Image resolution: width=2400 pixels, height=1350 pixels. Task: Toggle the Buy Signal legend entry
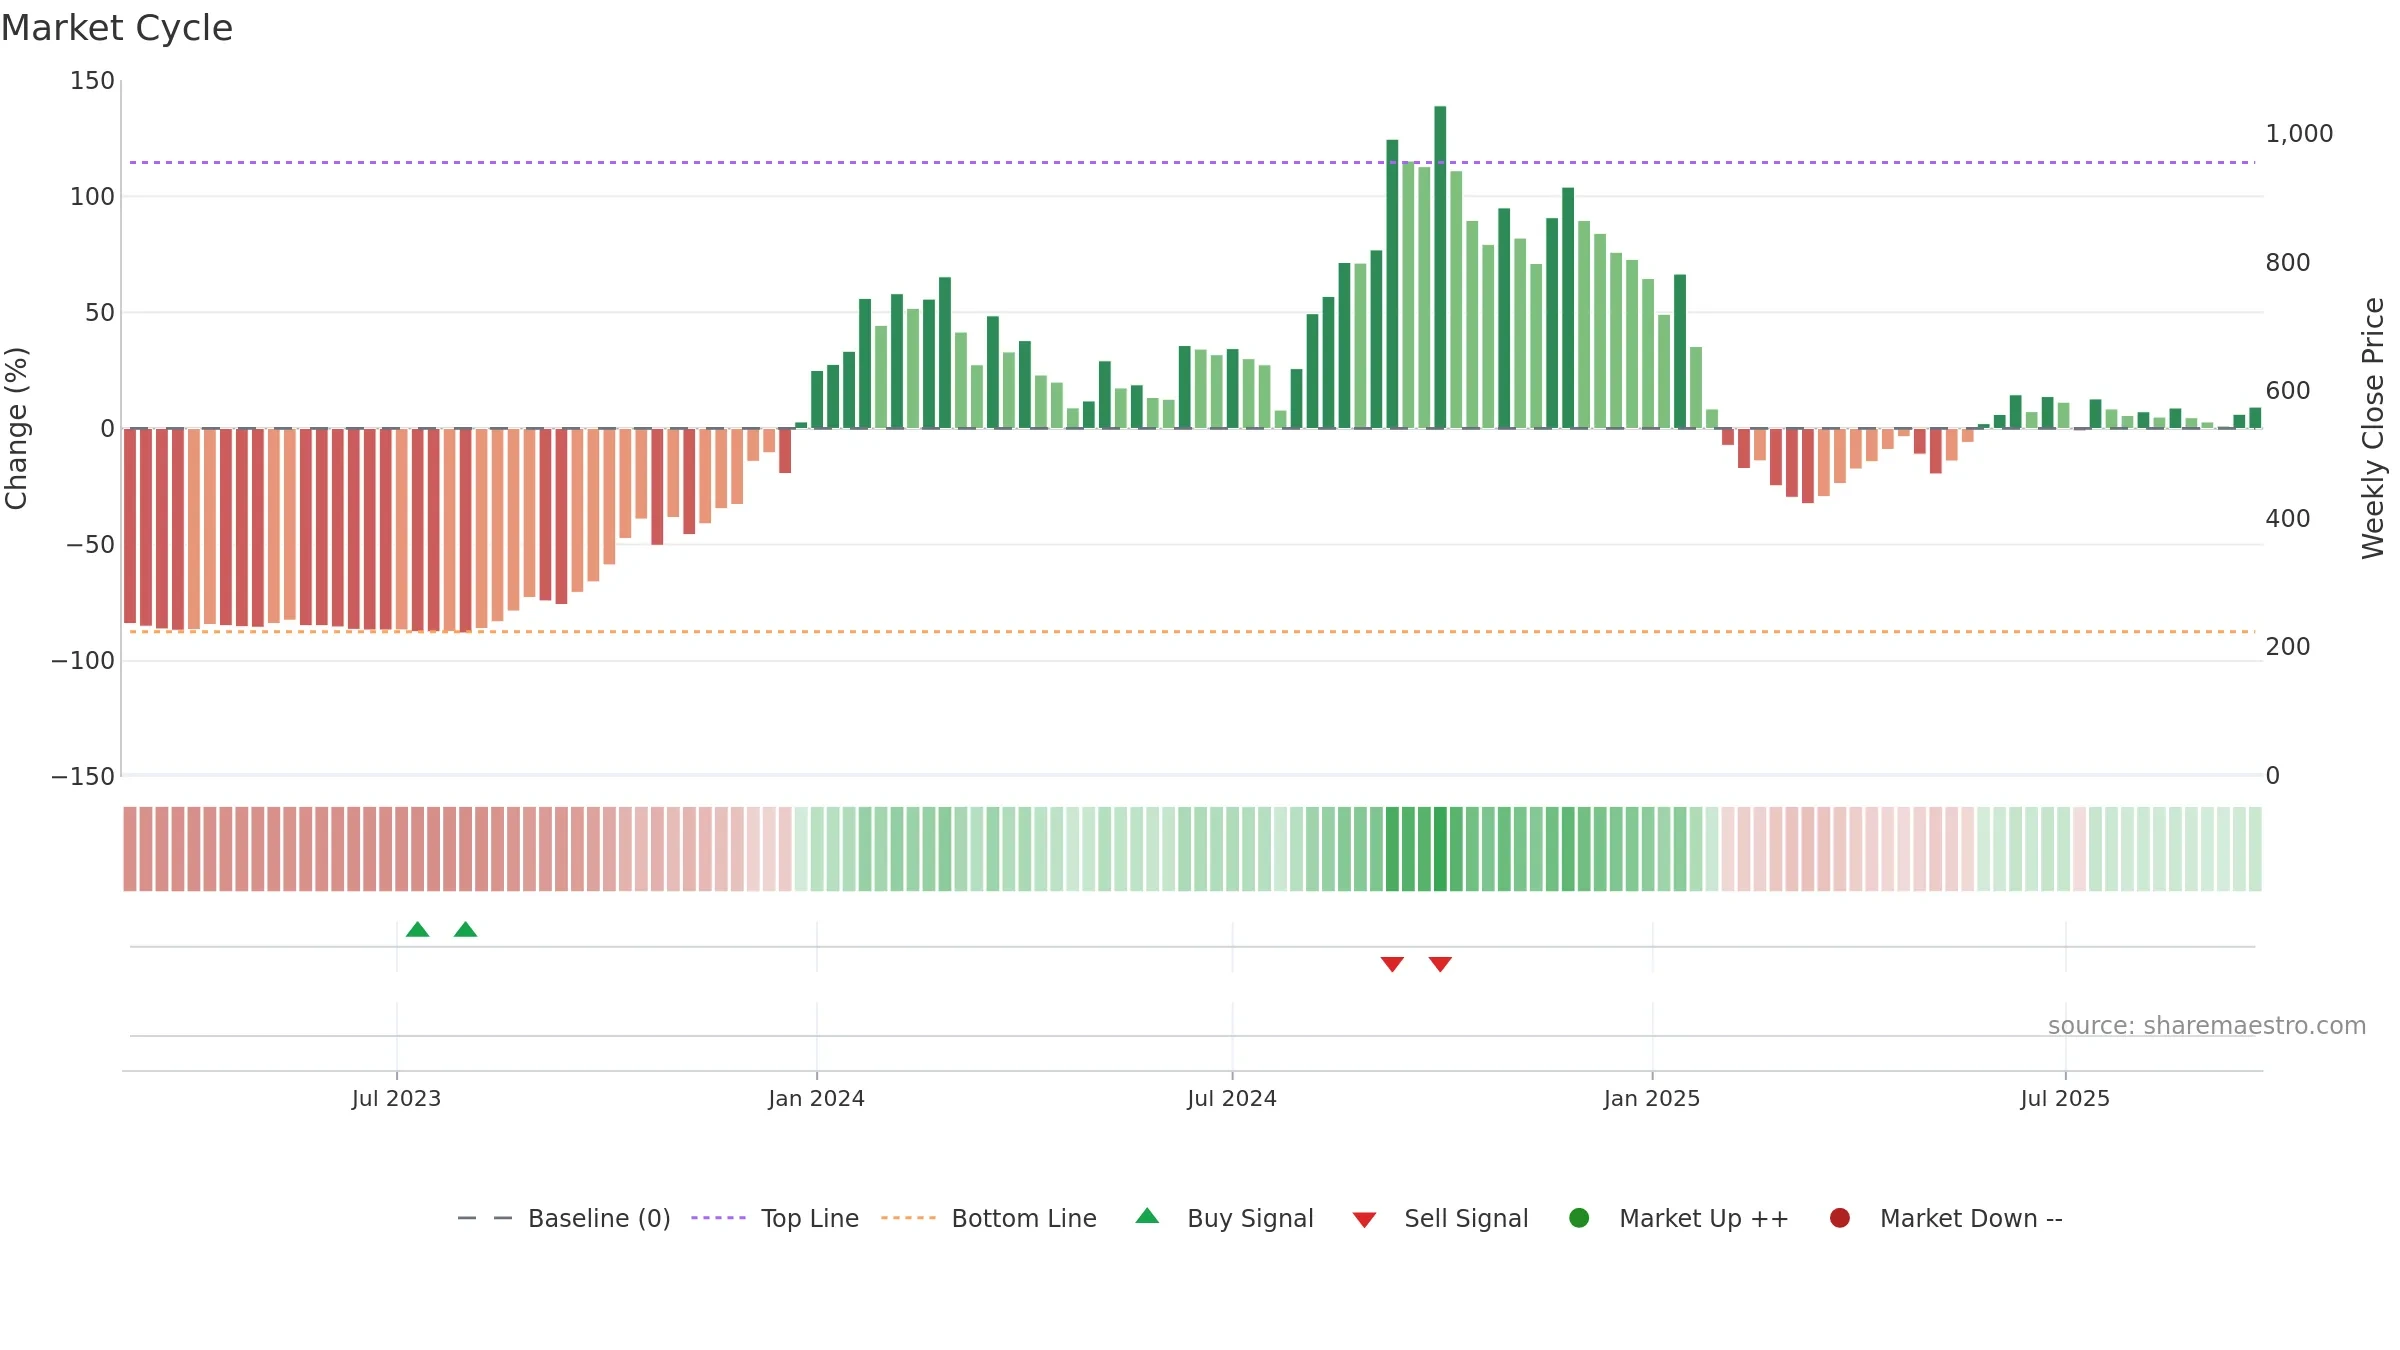1224,1218
